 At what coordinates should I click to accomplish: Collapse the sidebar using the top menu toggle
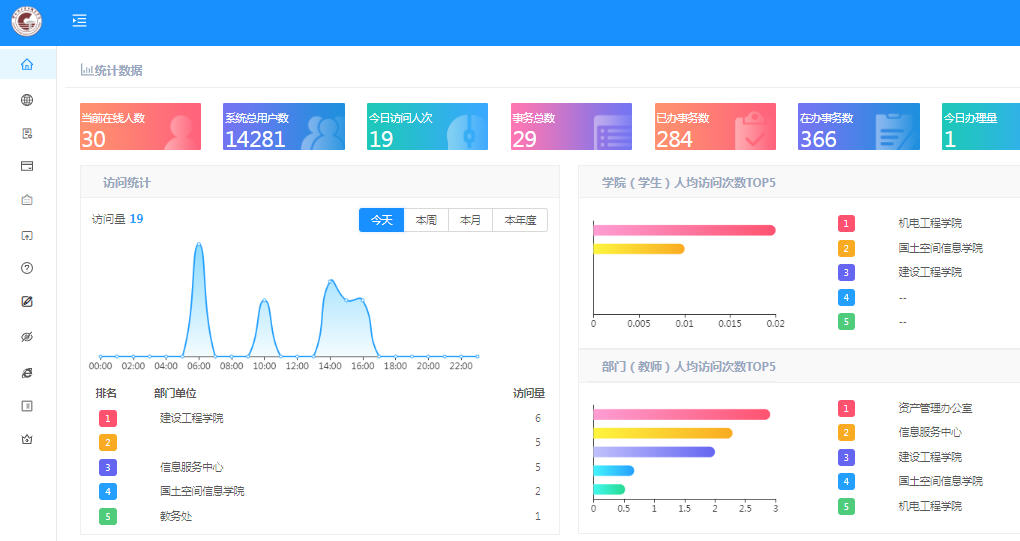click(x=79, y=21)
